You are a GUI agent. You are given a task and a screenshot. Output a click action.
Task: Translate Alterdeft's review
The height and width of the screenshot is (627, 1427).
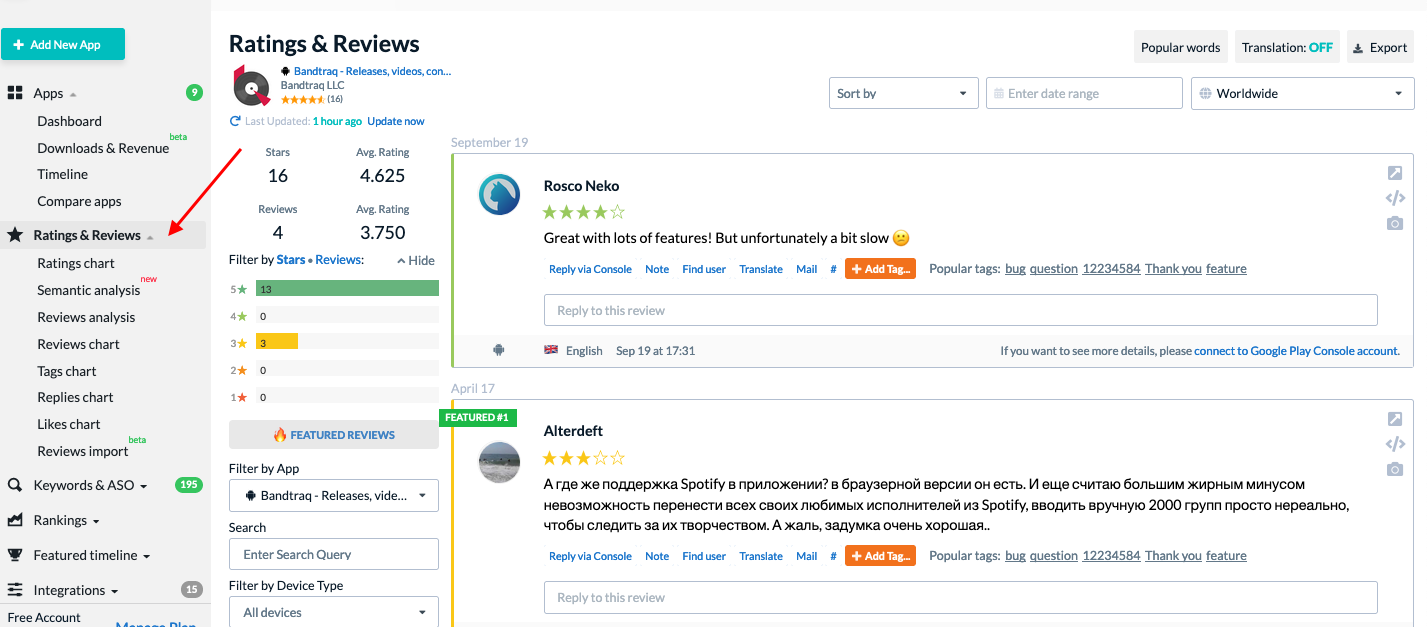point(761,556)
